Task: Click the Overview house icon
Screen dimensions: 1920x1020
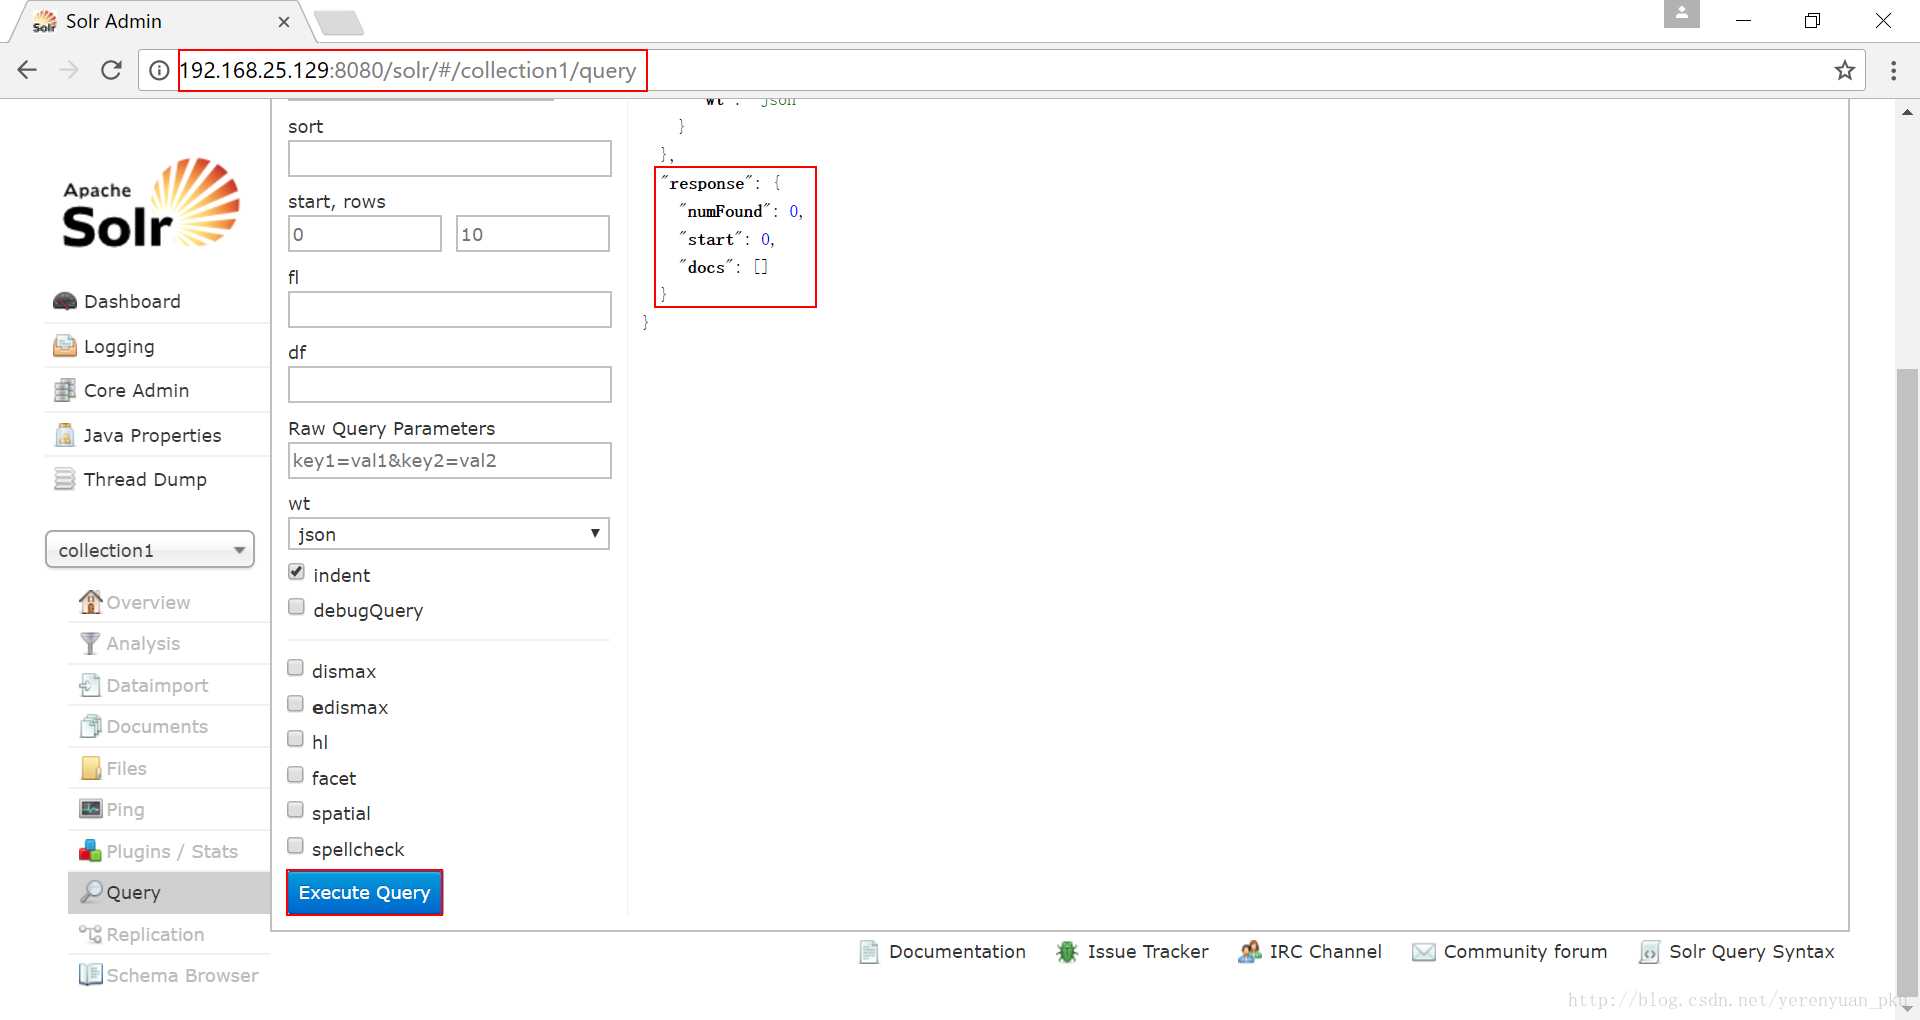Action: click(x=91, y=602)
